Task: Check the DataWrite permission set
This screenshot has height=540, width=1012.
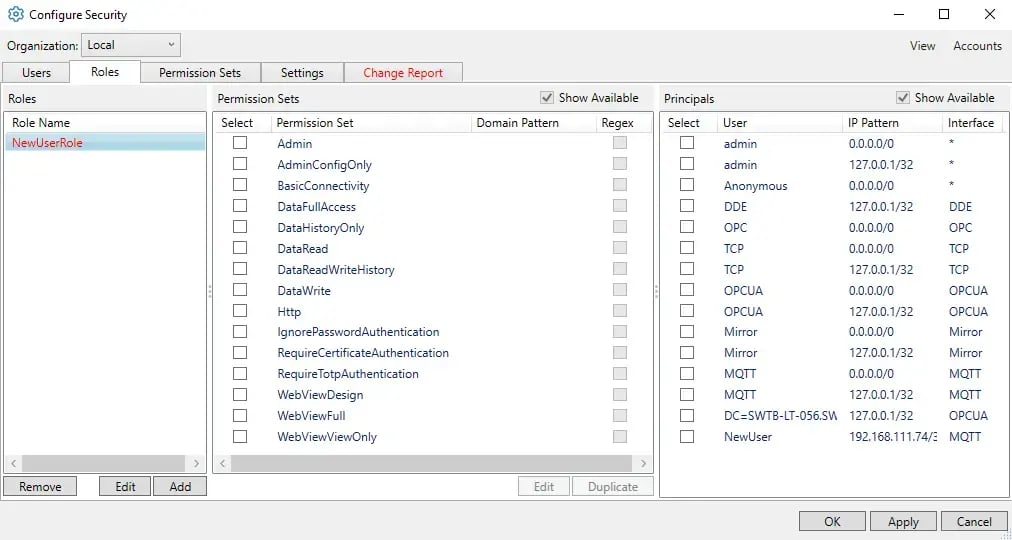Action: click(x=240, y=290)
